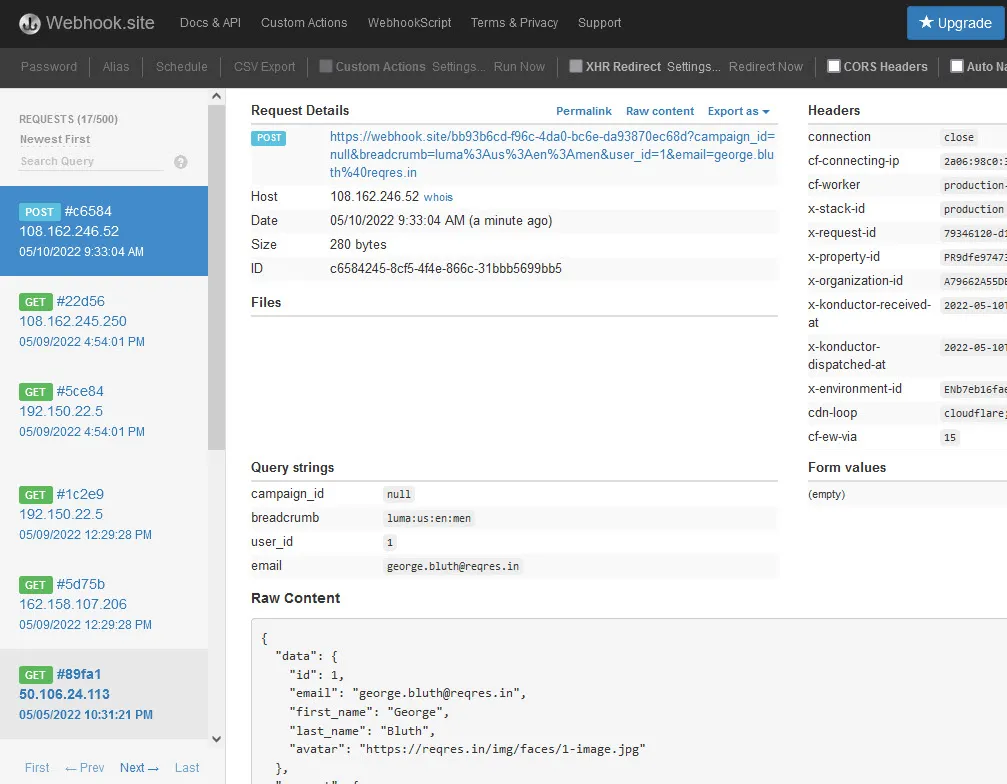Click the whois link

coord(438,198)
